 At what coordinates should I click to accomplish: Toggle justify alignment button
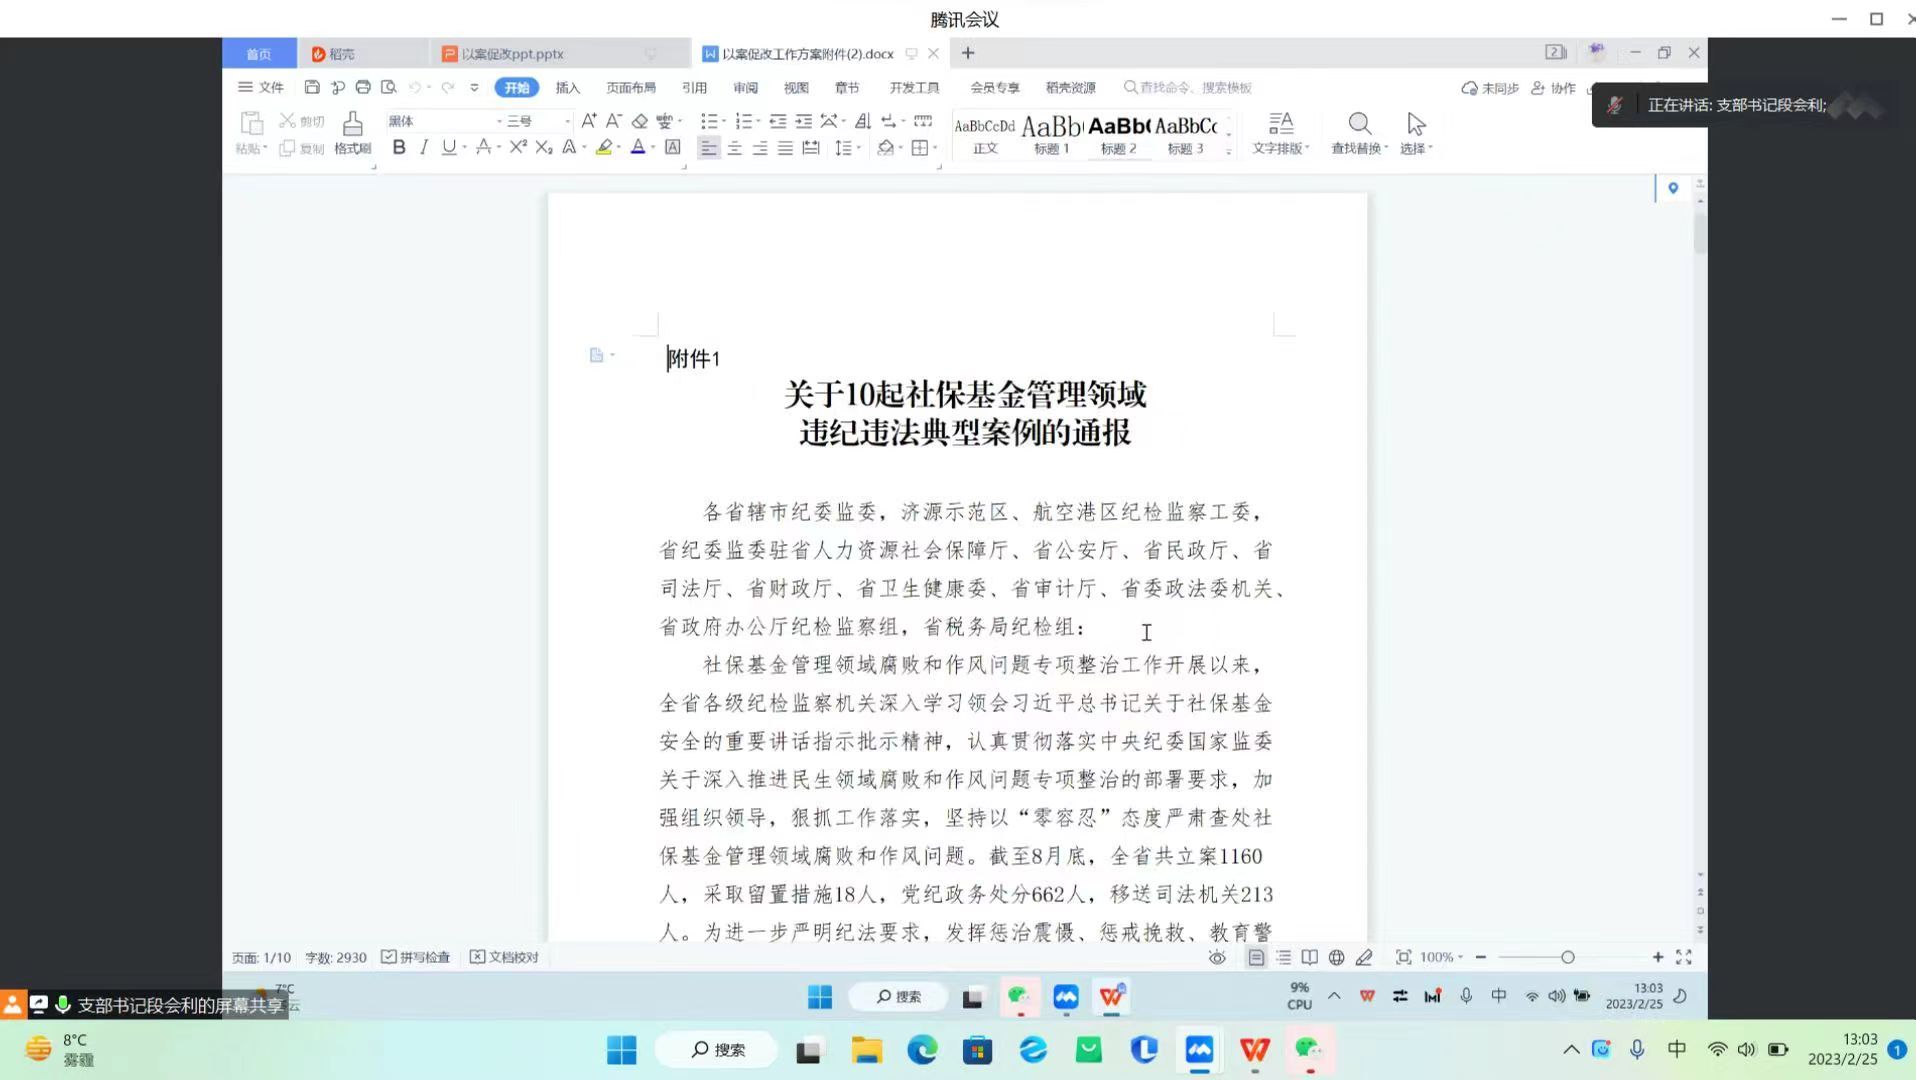pos(785,148)
